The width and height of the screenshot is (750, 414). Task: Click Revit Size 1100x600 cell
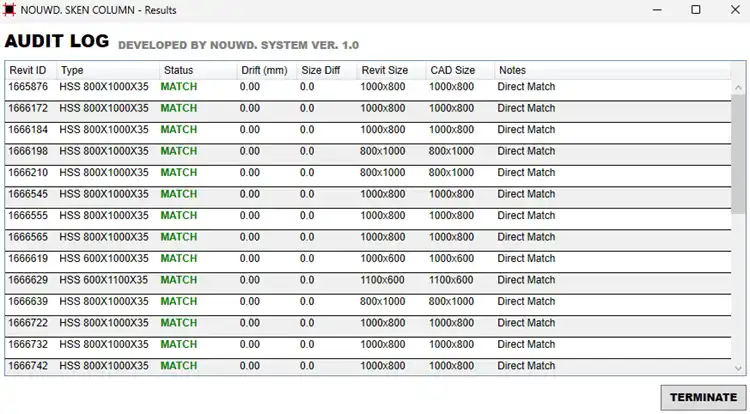pos(383,280)
